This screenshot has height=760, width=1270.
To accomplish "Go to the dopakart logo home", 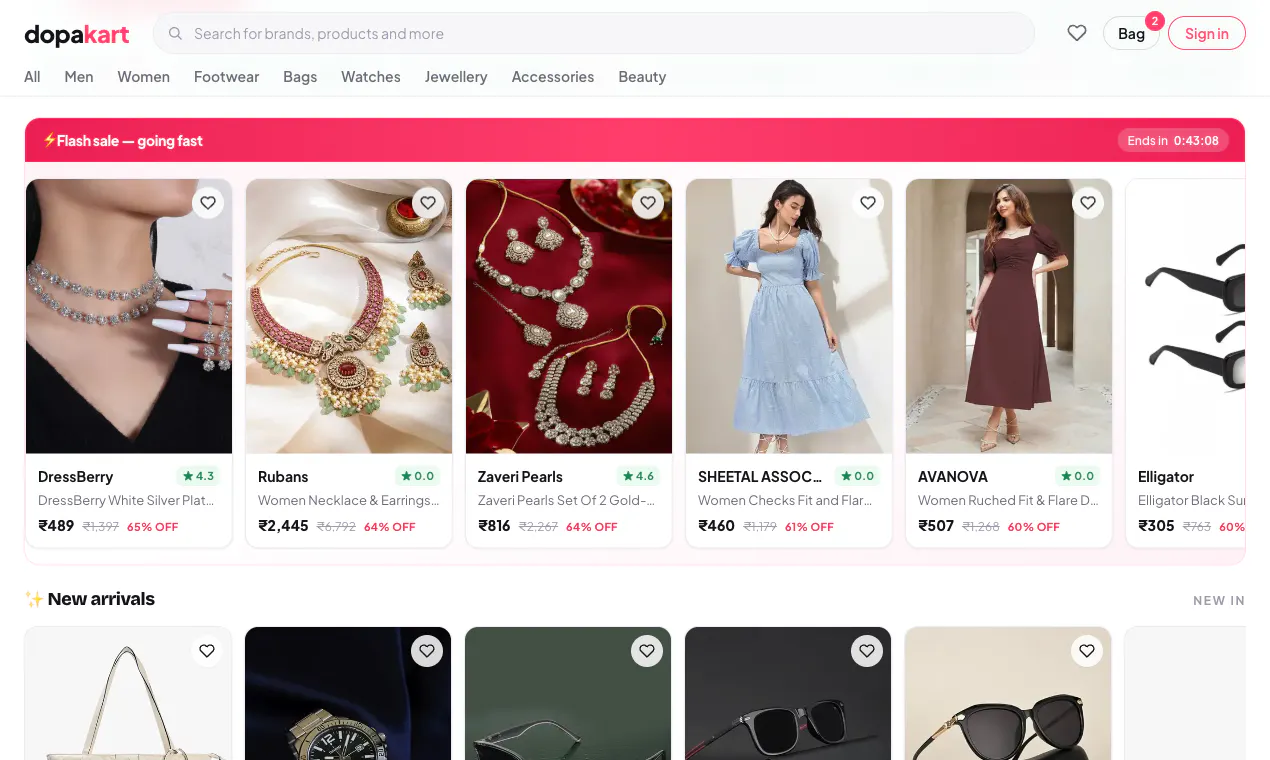I will 77,35.
